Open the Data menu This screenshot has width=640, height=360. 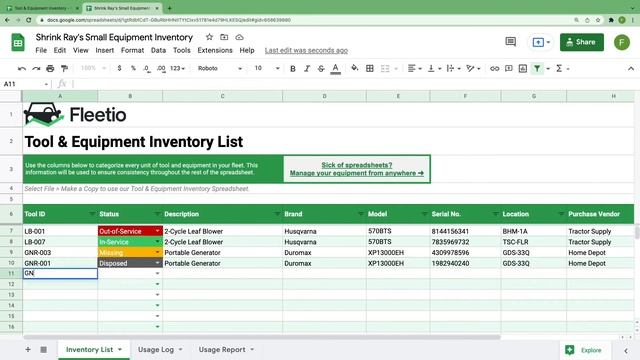click(158, 50)
